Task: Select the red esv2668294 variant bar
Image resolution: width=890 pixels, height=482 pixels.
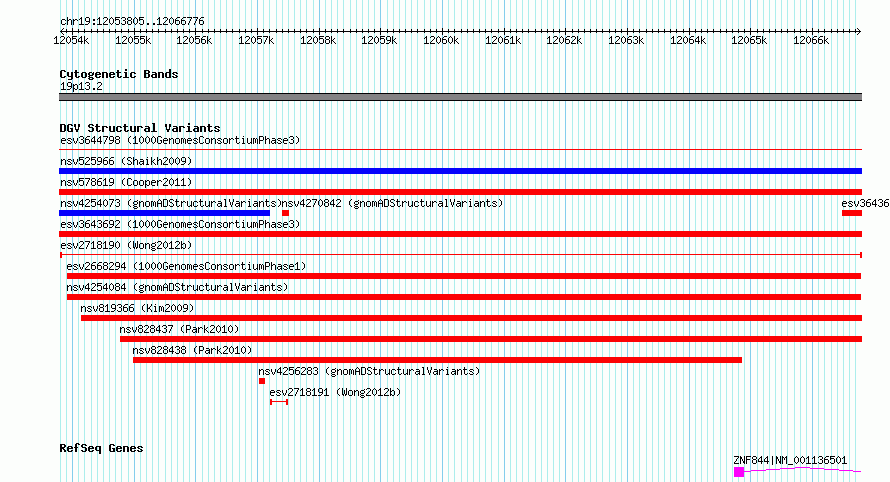Action: click(x=464, y=276)
